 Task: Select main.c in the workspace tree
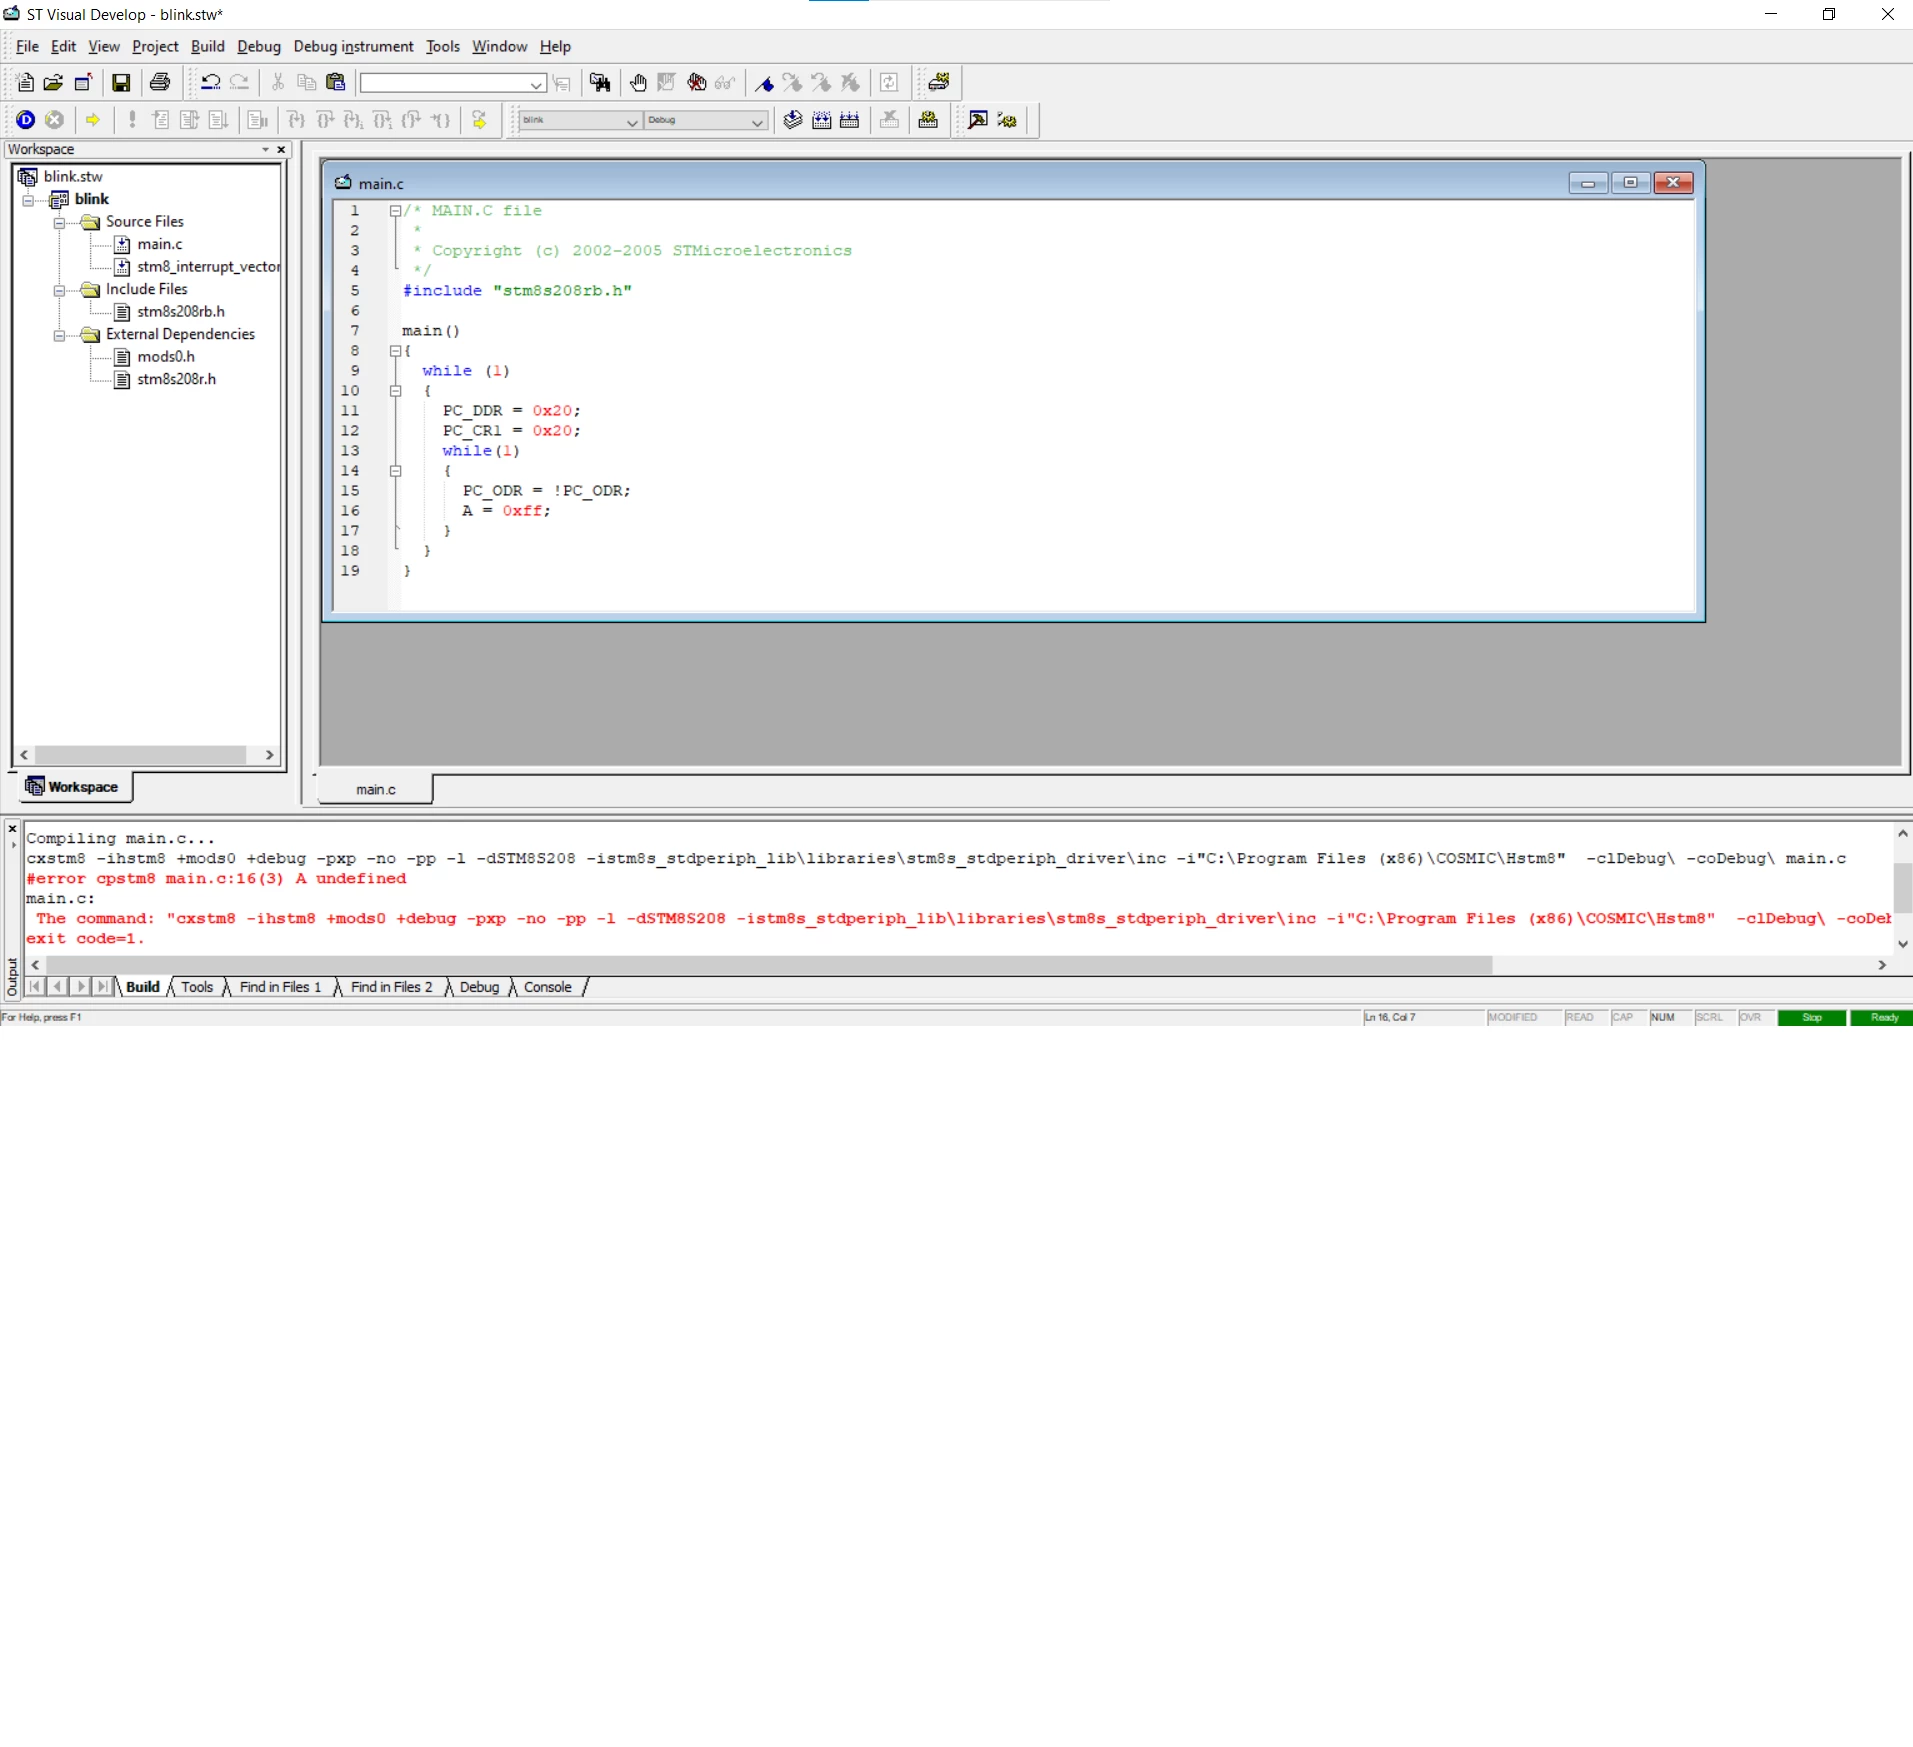pos(160,244)
